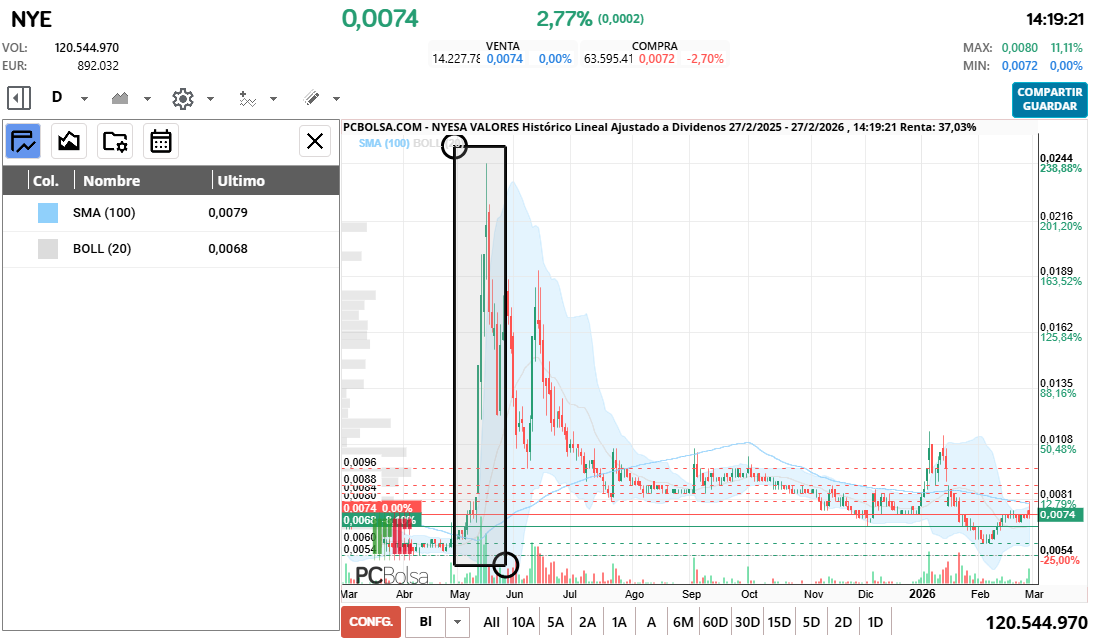Select the 5D time range
This screenshot has height=643, width=1103.
click(811, 622)
